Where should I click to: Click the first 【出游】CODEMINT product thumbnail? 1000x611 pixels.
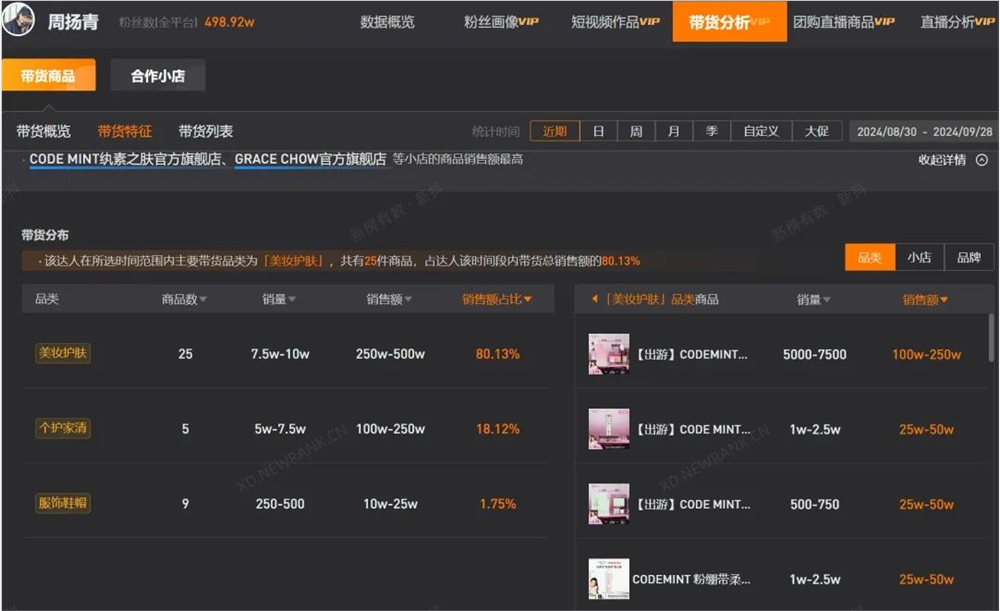click(609, 353)
